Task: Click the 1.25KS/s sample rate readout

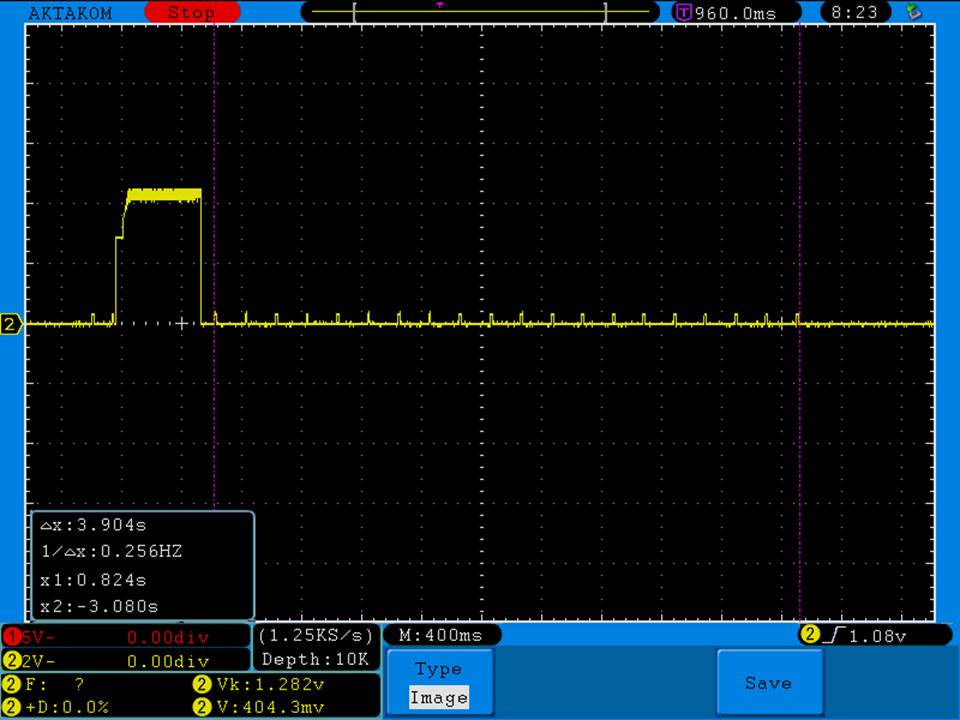Action: (316, 635)
